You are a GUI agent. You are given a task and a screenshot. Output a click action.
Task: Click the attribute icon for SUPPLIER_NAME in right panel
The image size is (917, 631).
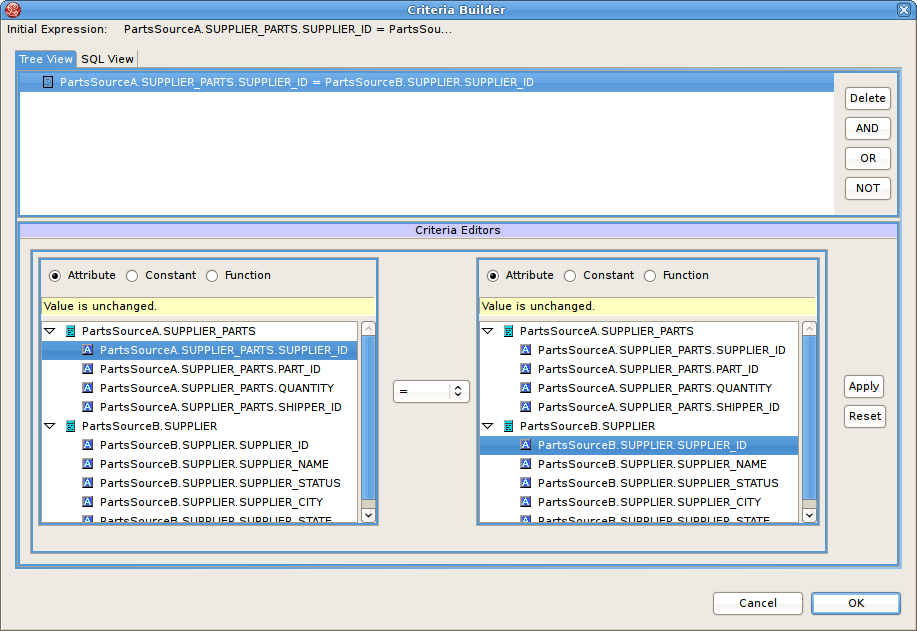pos(526,464)
